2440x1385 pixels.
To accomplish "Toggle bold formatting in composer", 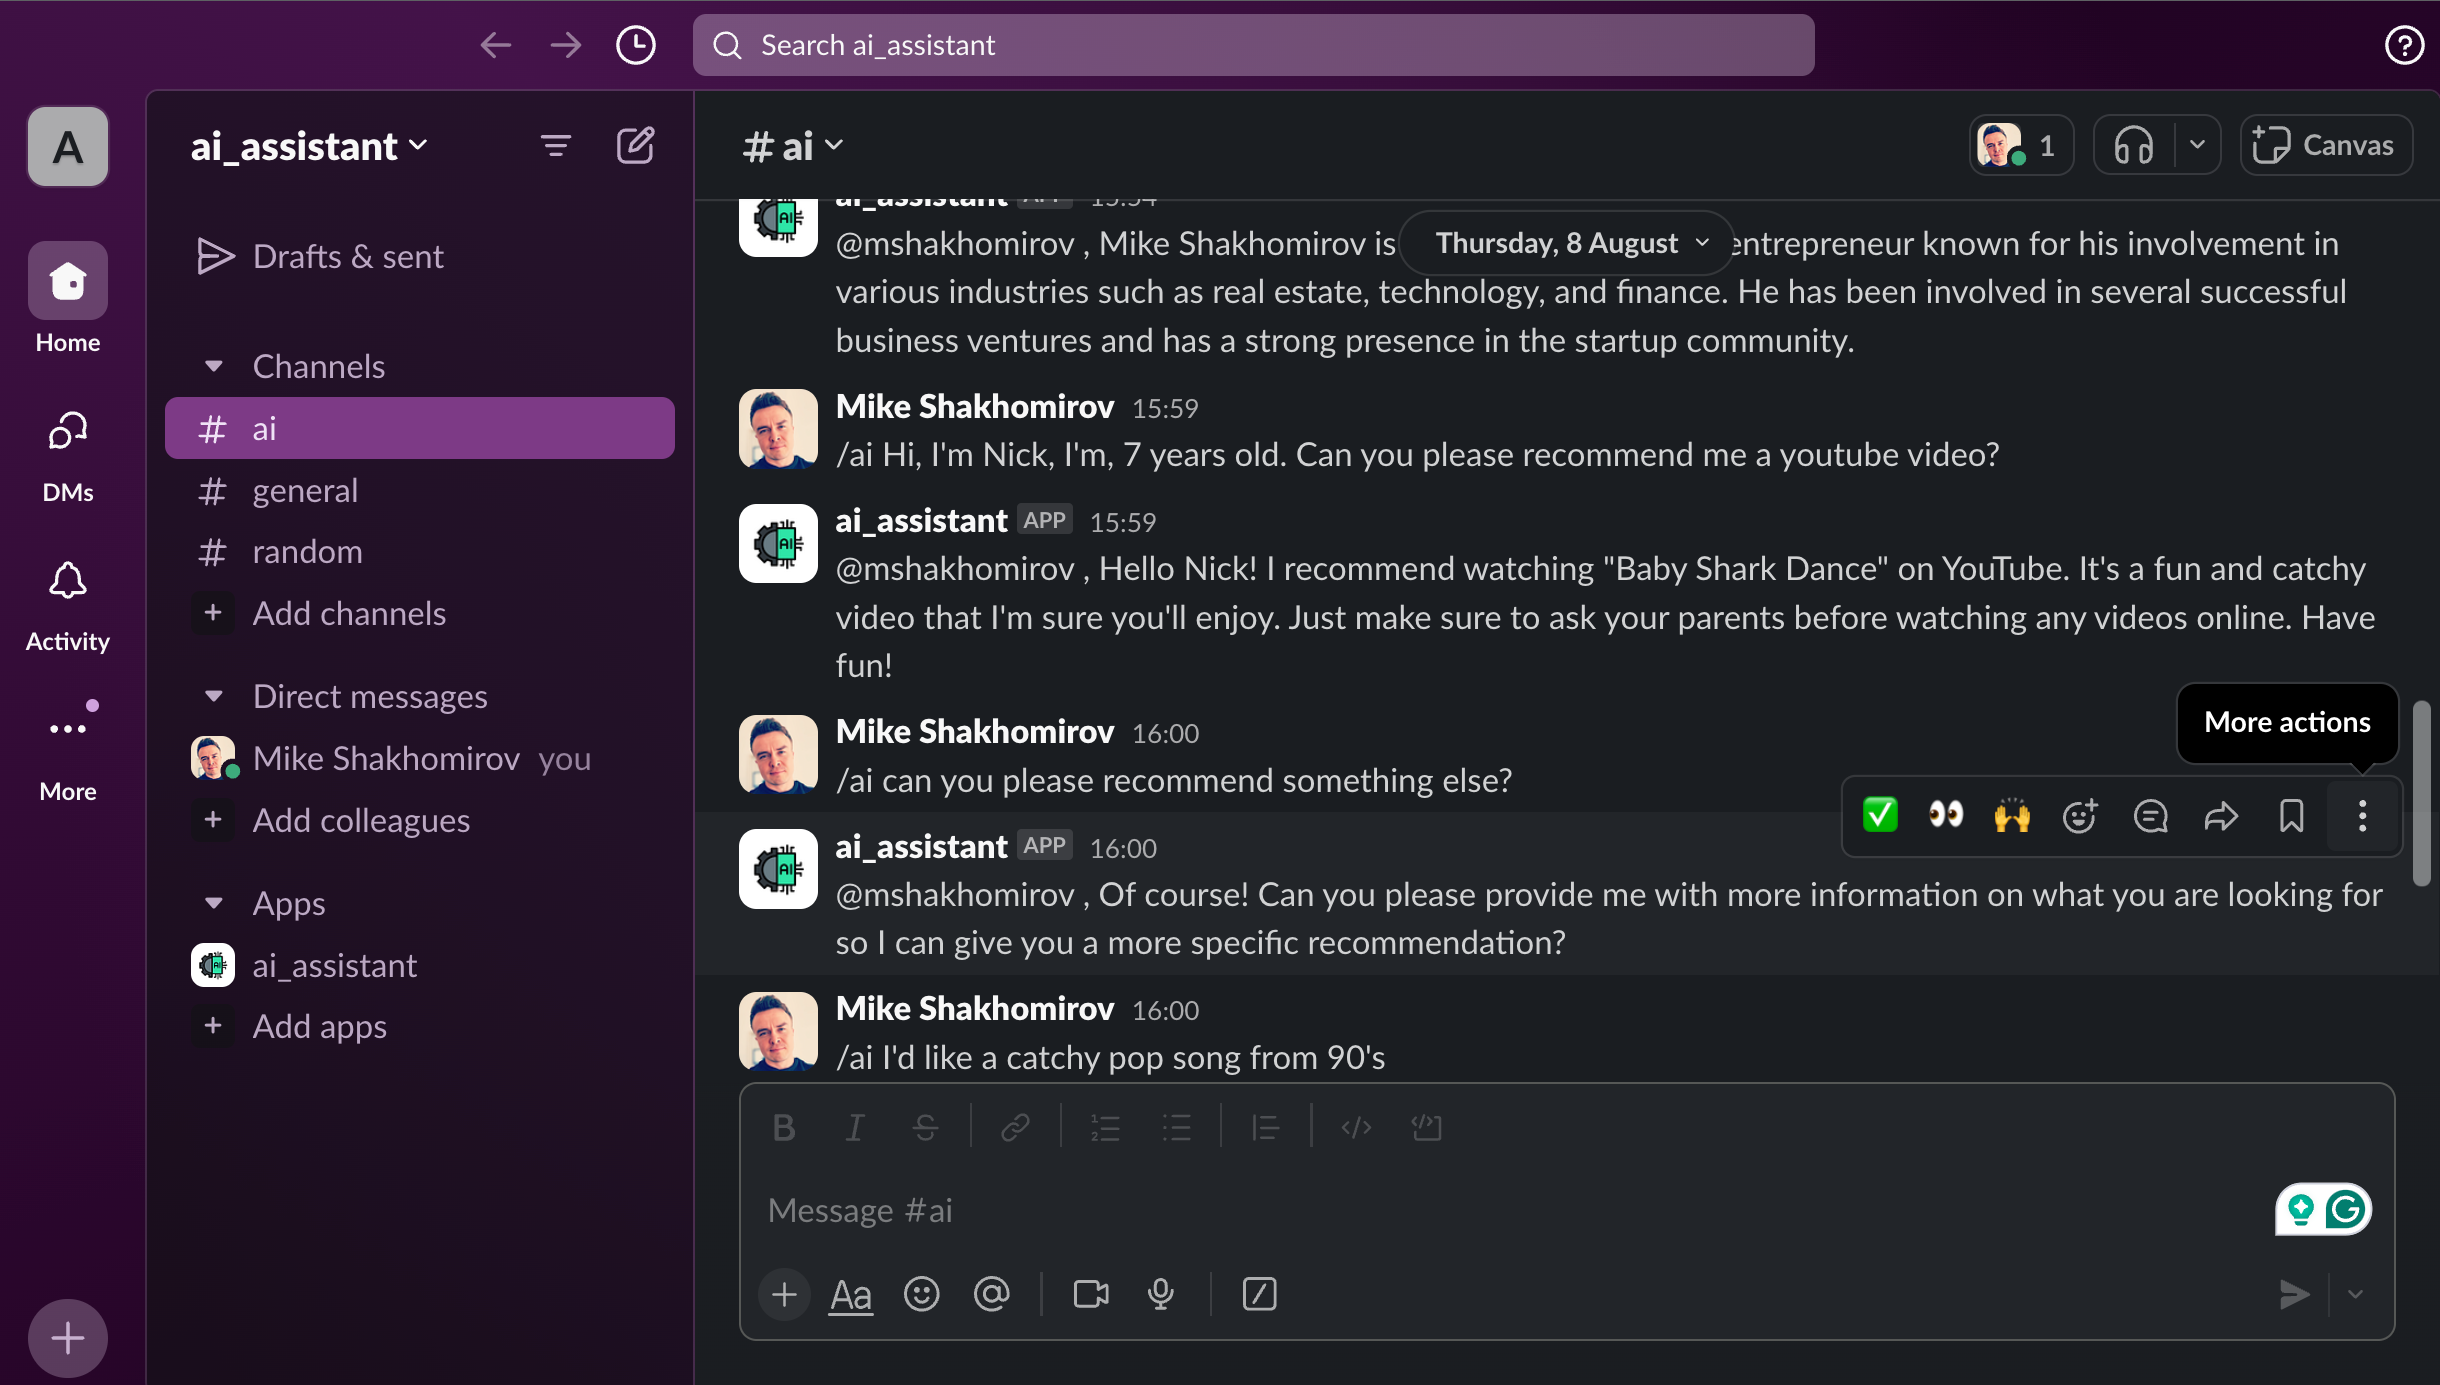I will click(784, 1128).
